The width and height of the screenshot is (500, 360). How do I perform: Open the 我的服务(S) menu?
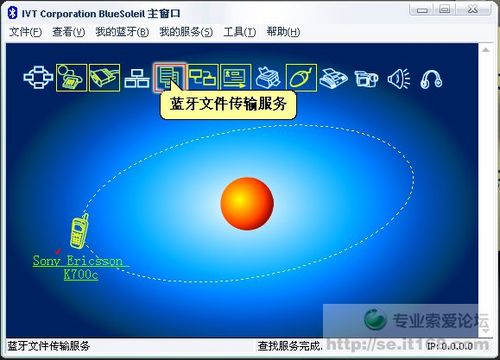tap(186, 32)
